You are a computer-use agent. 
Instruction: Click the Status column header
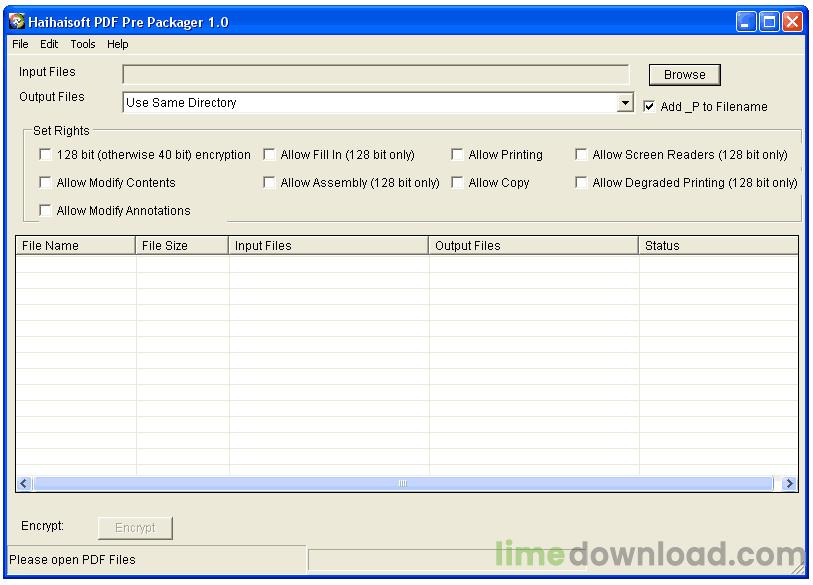(x=718, y=245)
